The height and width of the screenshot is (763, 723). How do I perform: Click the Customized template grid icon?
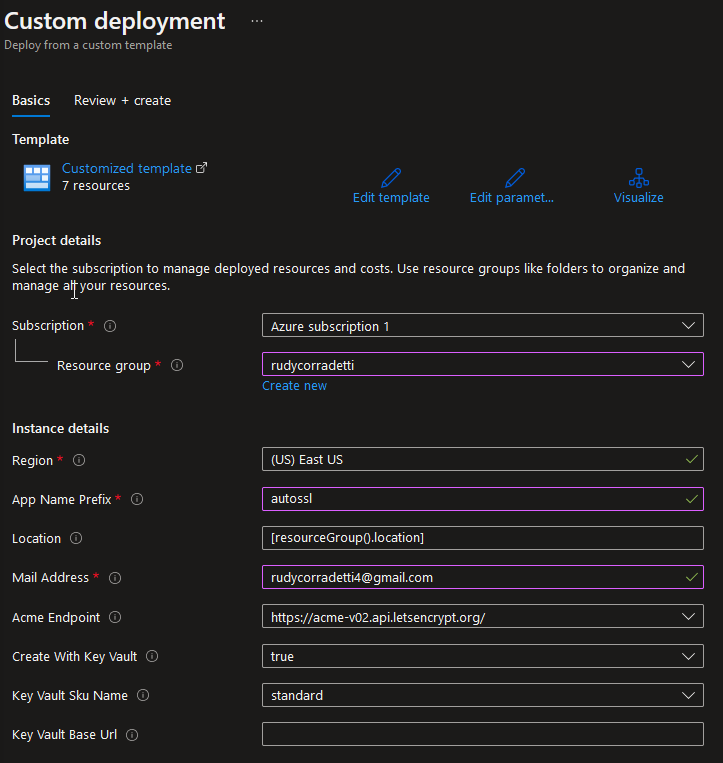coord(37,178)
